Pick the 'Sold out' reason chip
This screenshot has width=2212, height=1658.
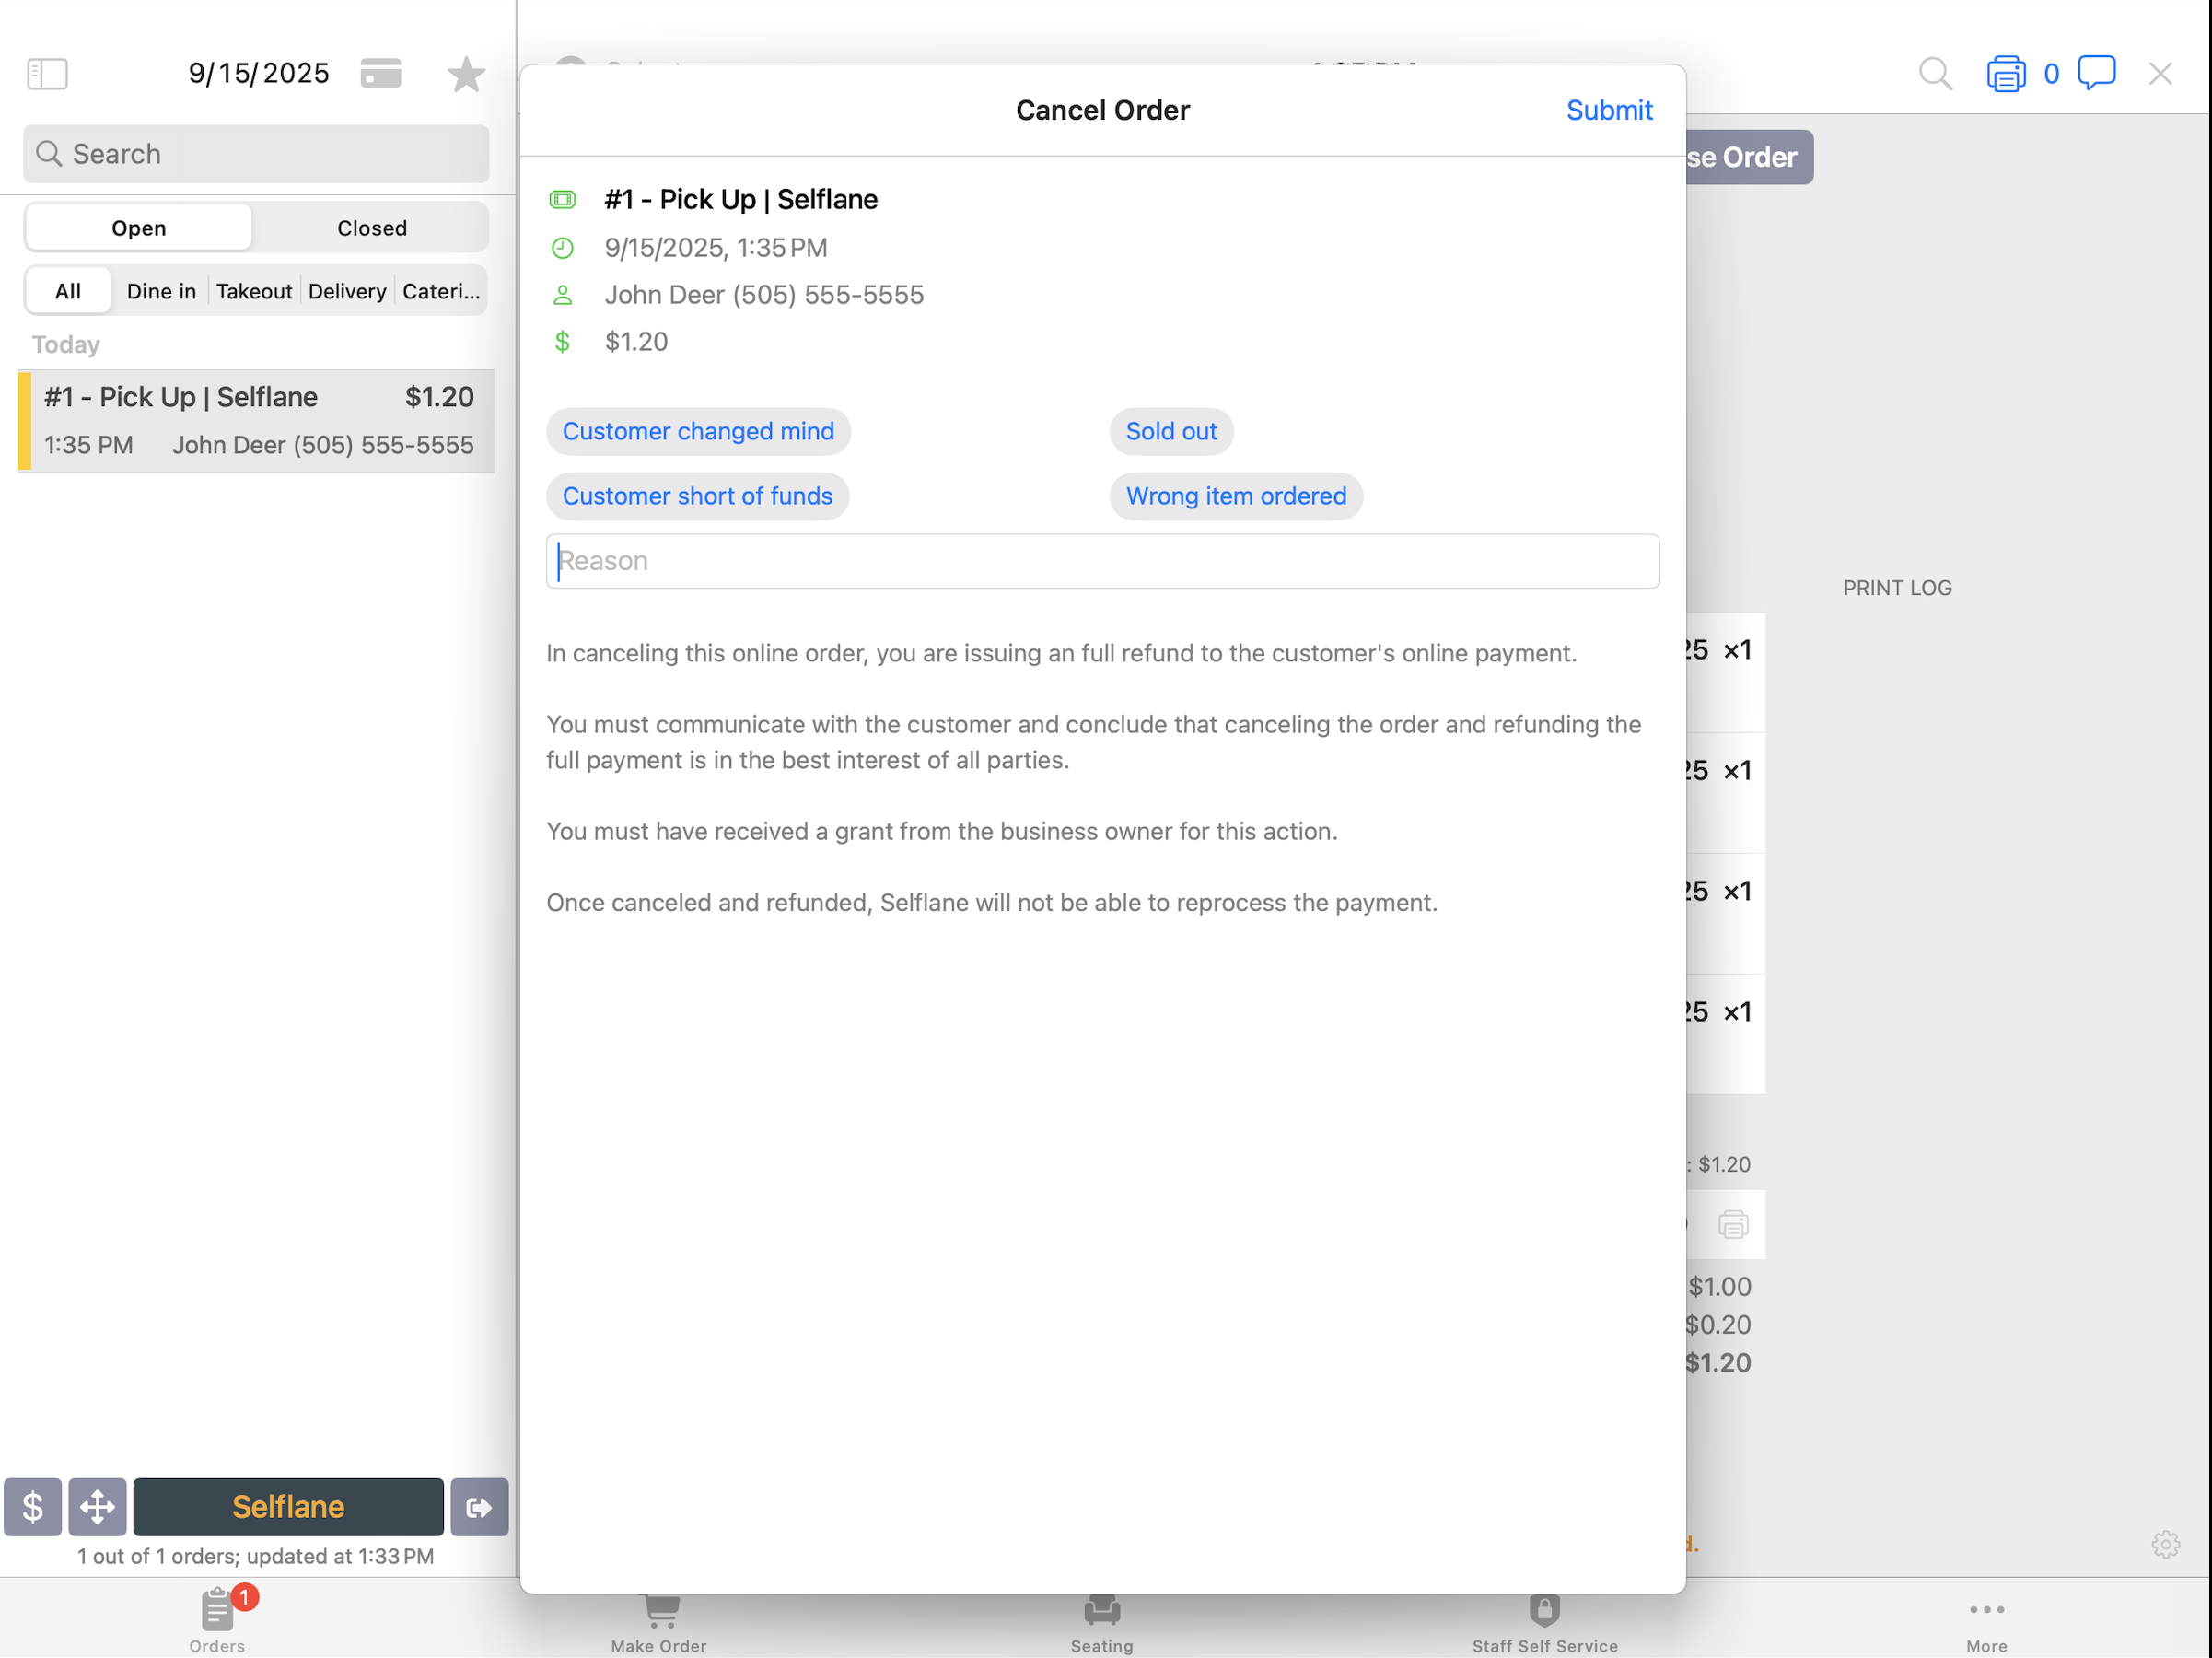pos(1170,431)
